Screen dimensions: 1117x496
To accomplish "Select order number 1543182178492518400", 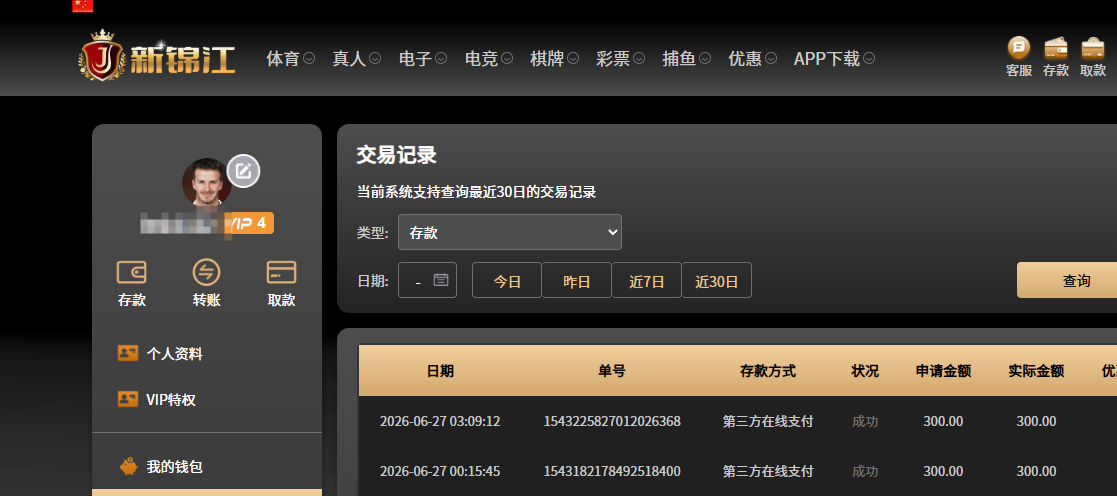I will (x=612, y=471).
